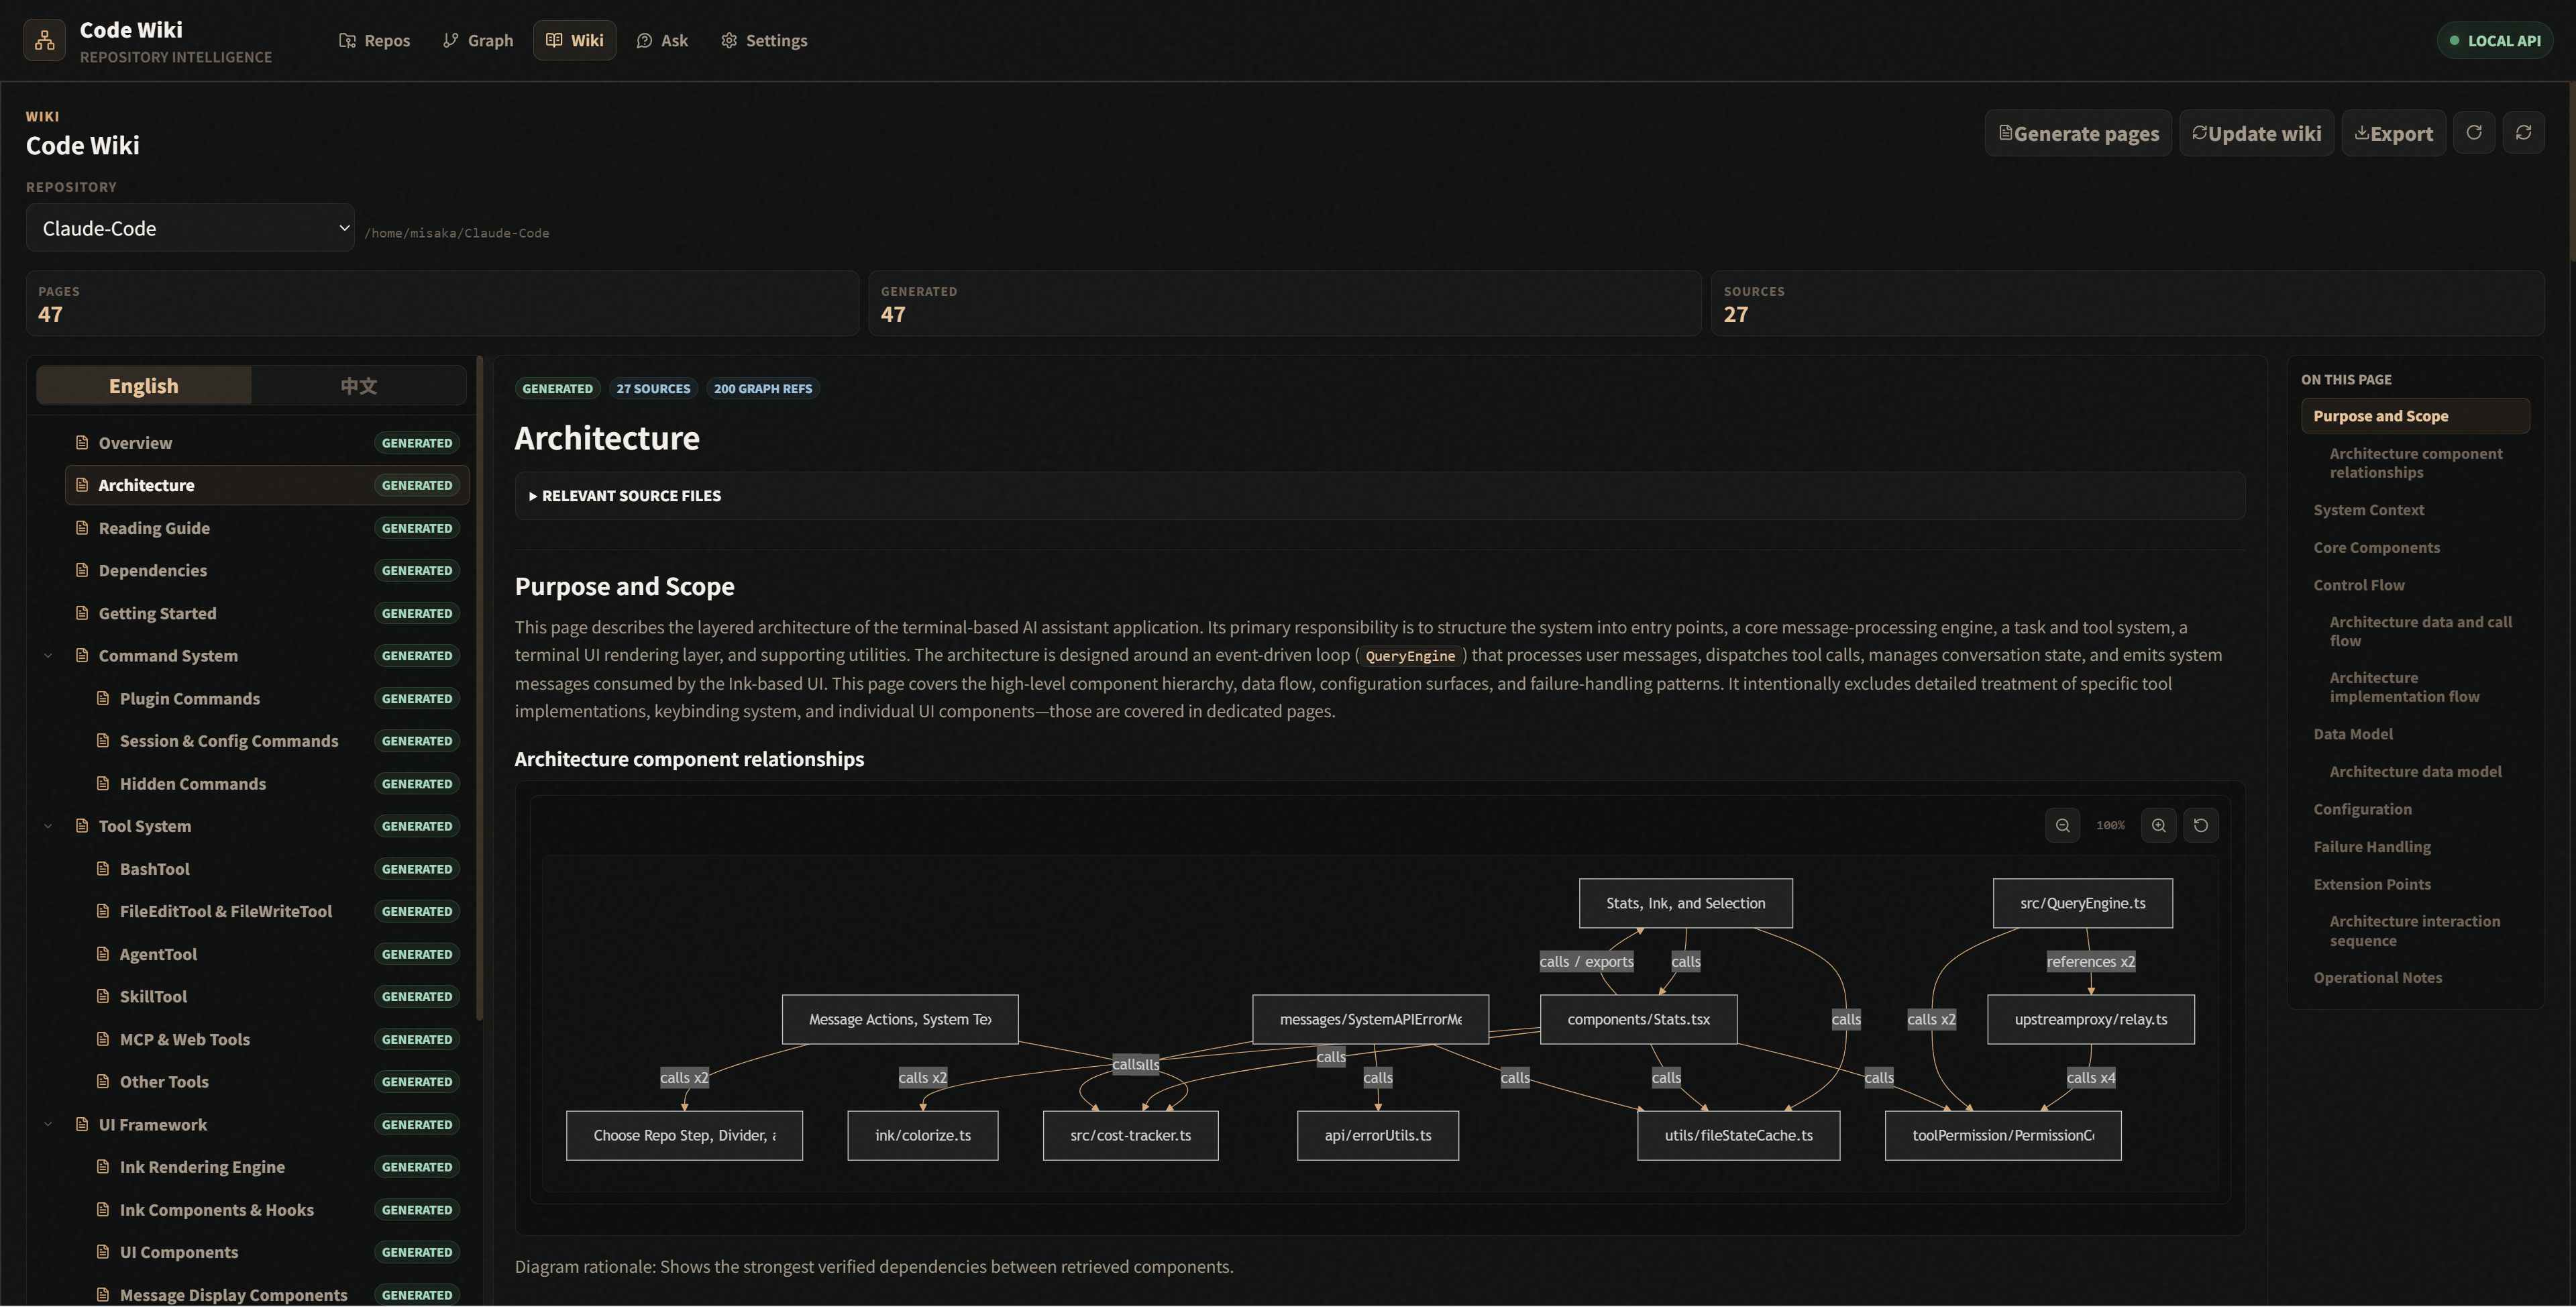Click the BashTool document icon
The height and width of the screenshot is (1307, 2576).
tap(103, 868)
